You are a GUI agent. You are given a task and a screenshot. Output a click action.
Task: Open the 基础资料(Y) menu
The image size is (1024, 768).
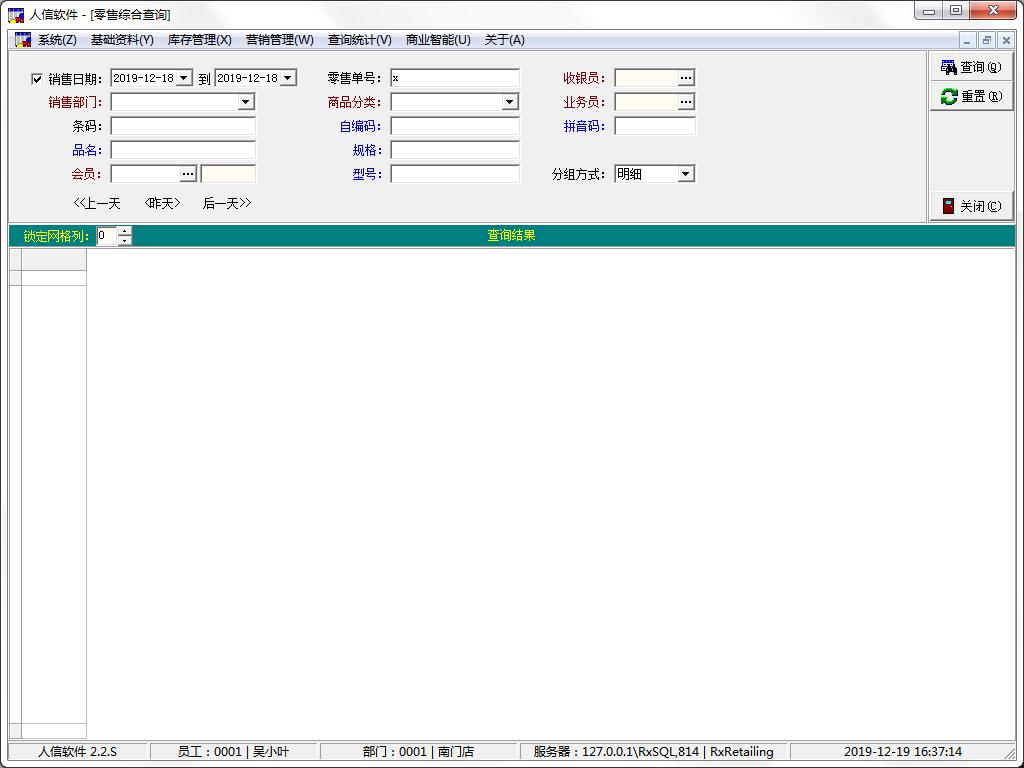122,40
